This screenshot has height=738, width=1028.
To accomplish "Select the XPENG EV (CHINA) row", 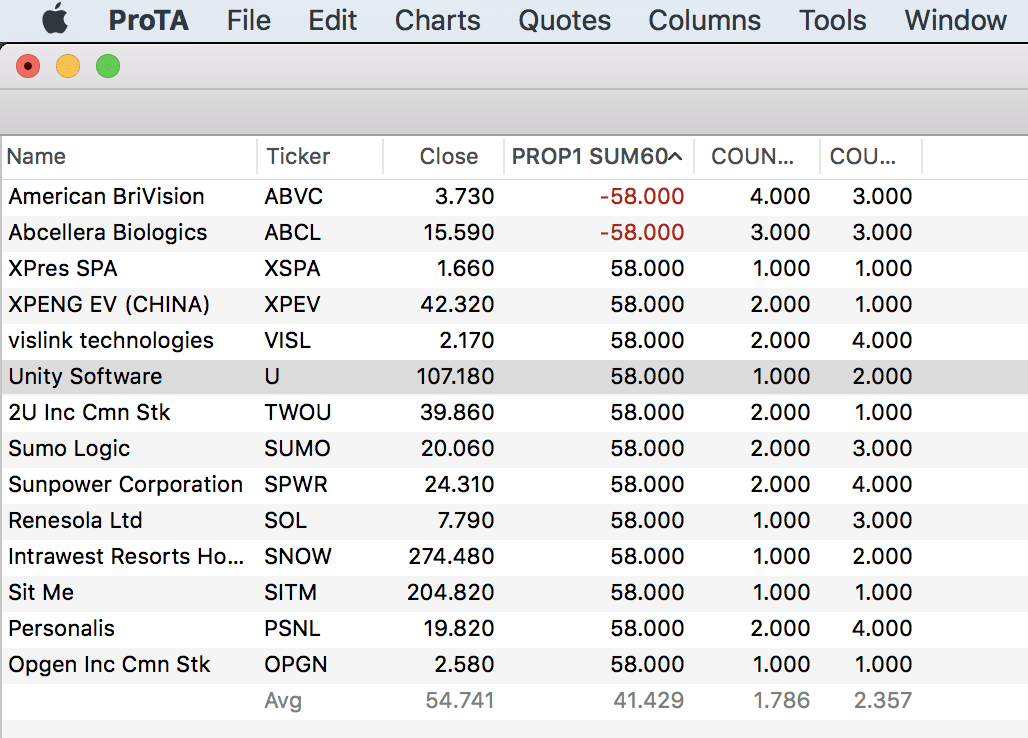I will pos(109,305).
